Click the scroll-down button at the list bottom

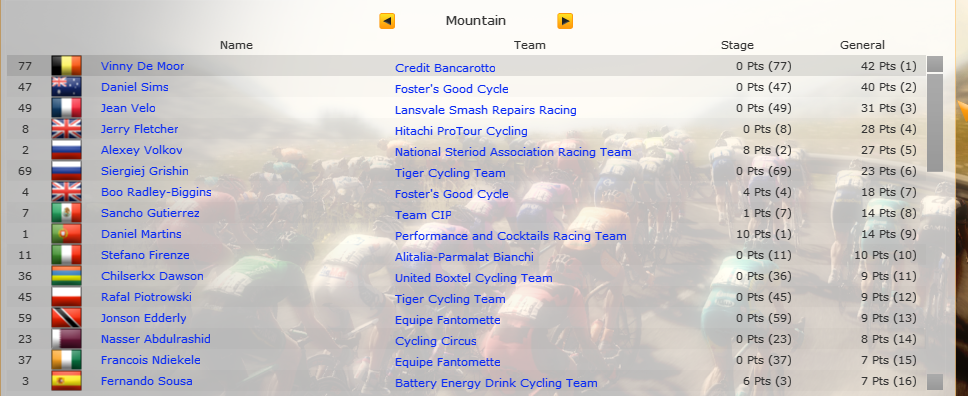(x=935, y=382)
